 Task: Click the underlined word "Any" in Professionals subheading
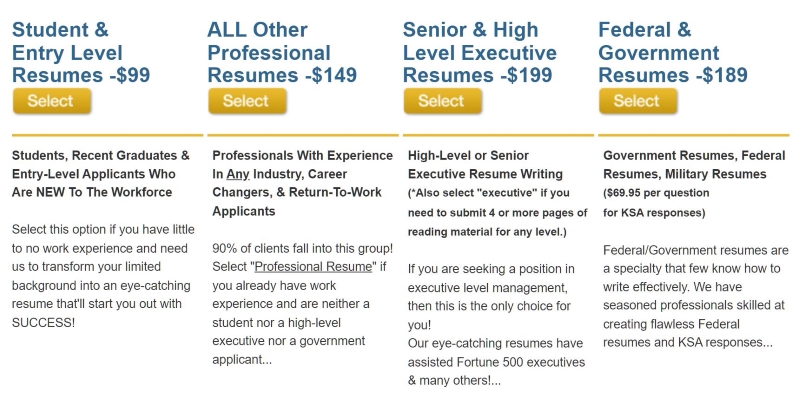pyautogui.click(x=238, y=175)
